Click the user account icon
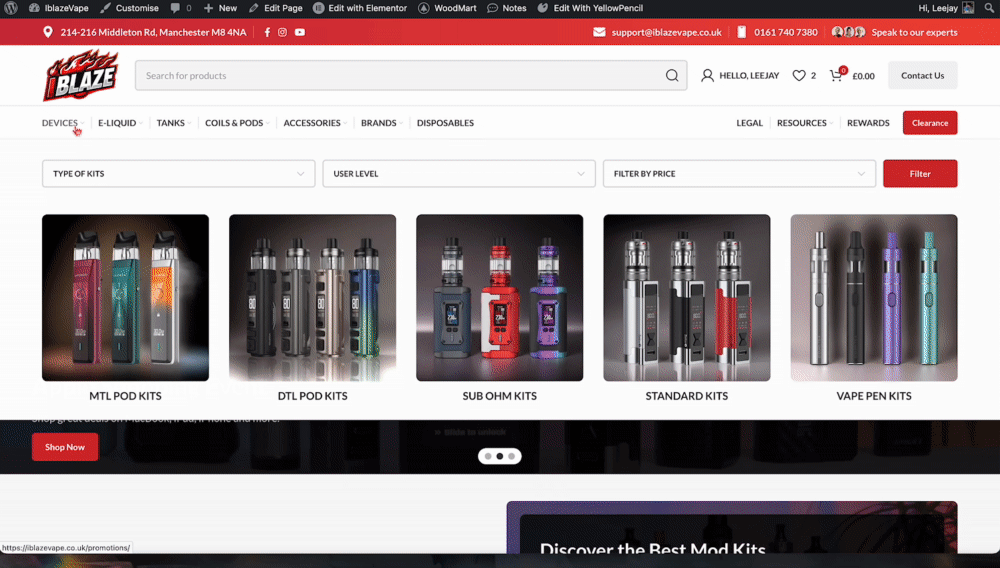The width and height of the screenshot is (1000, 568). tap(707, 75)
